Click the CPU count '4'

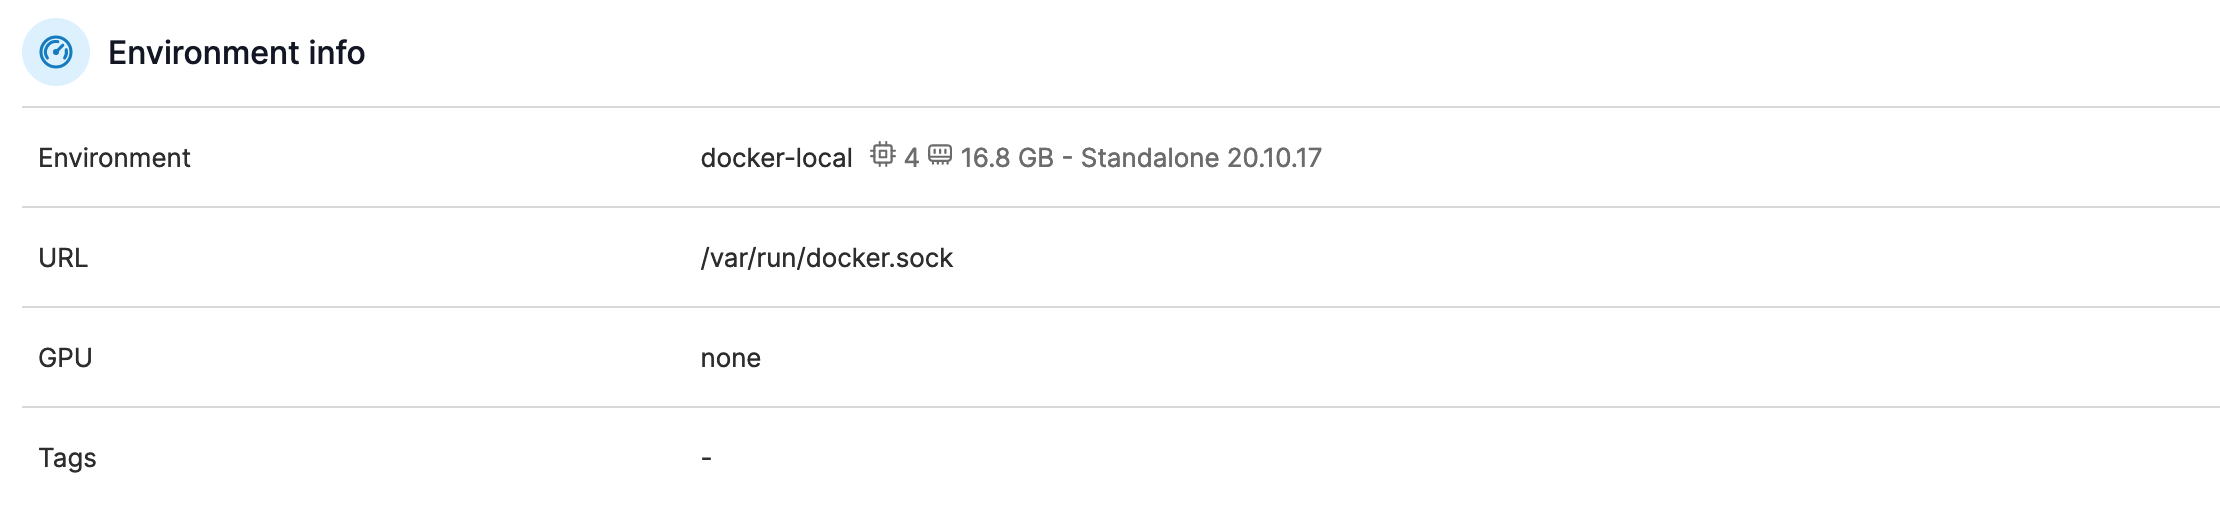pyautogui.click(x=911, y=158)
